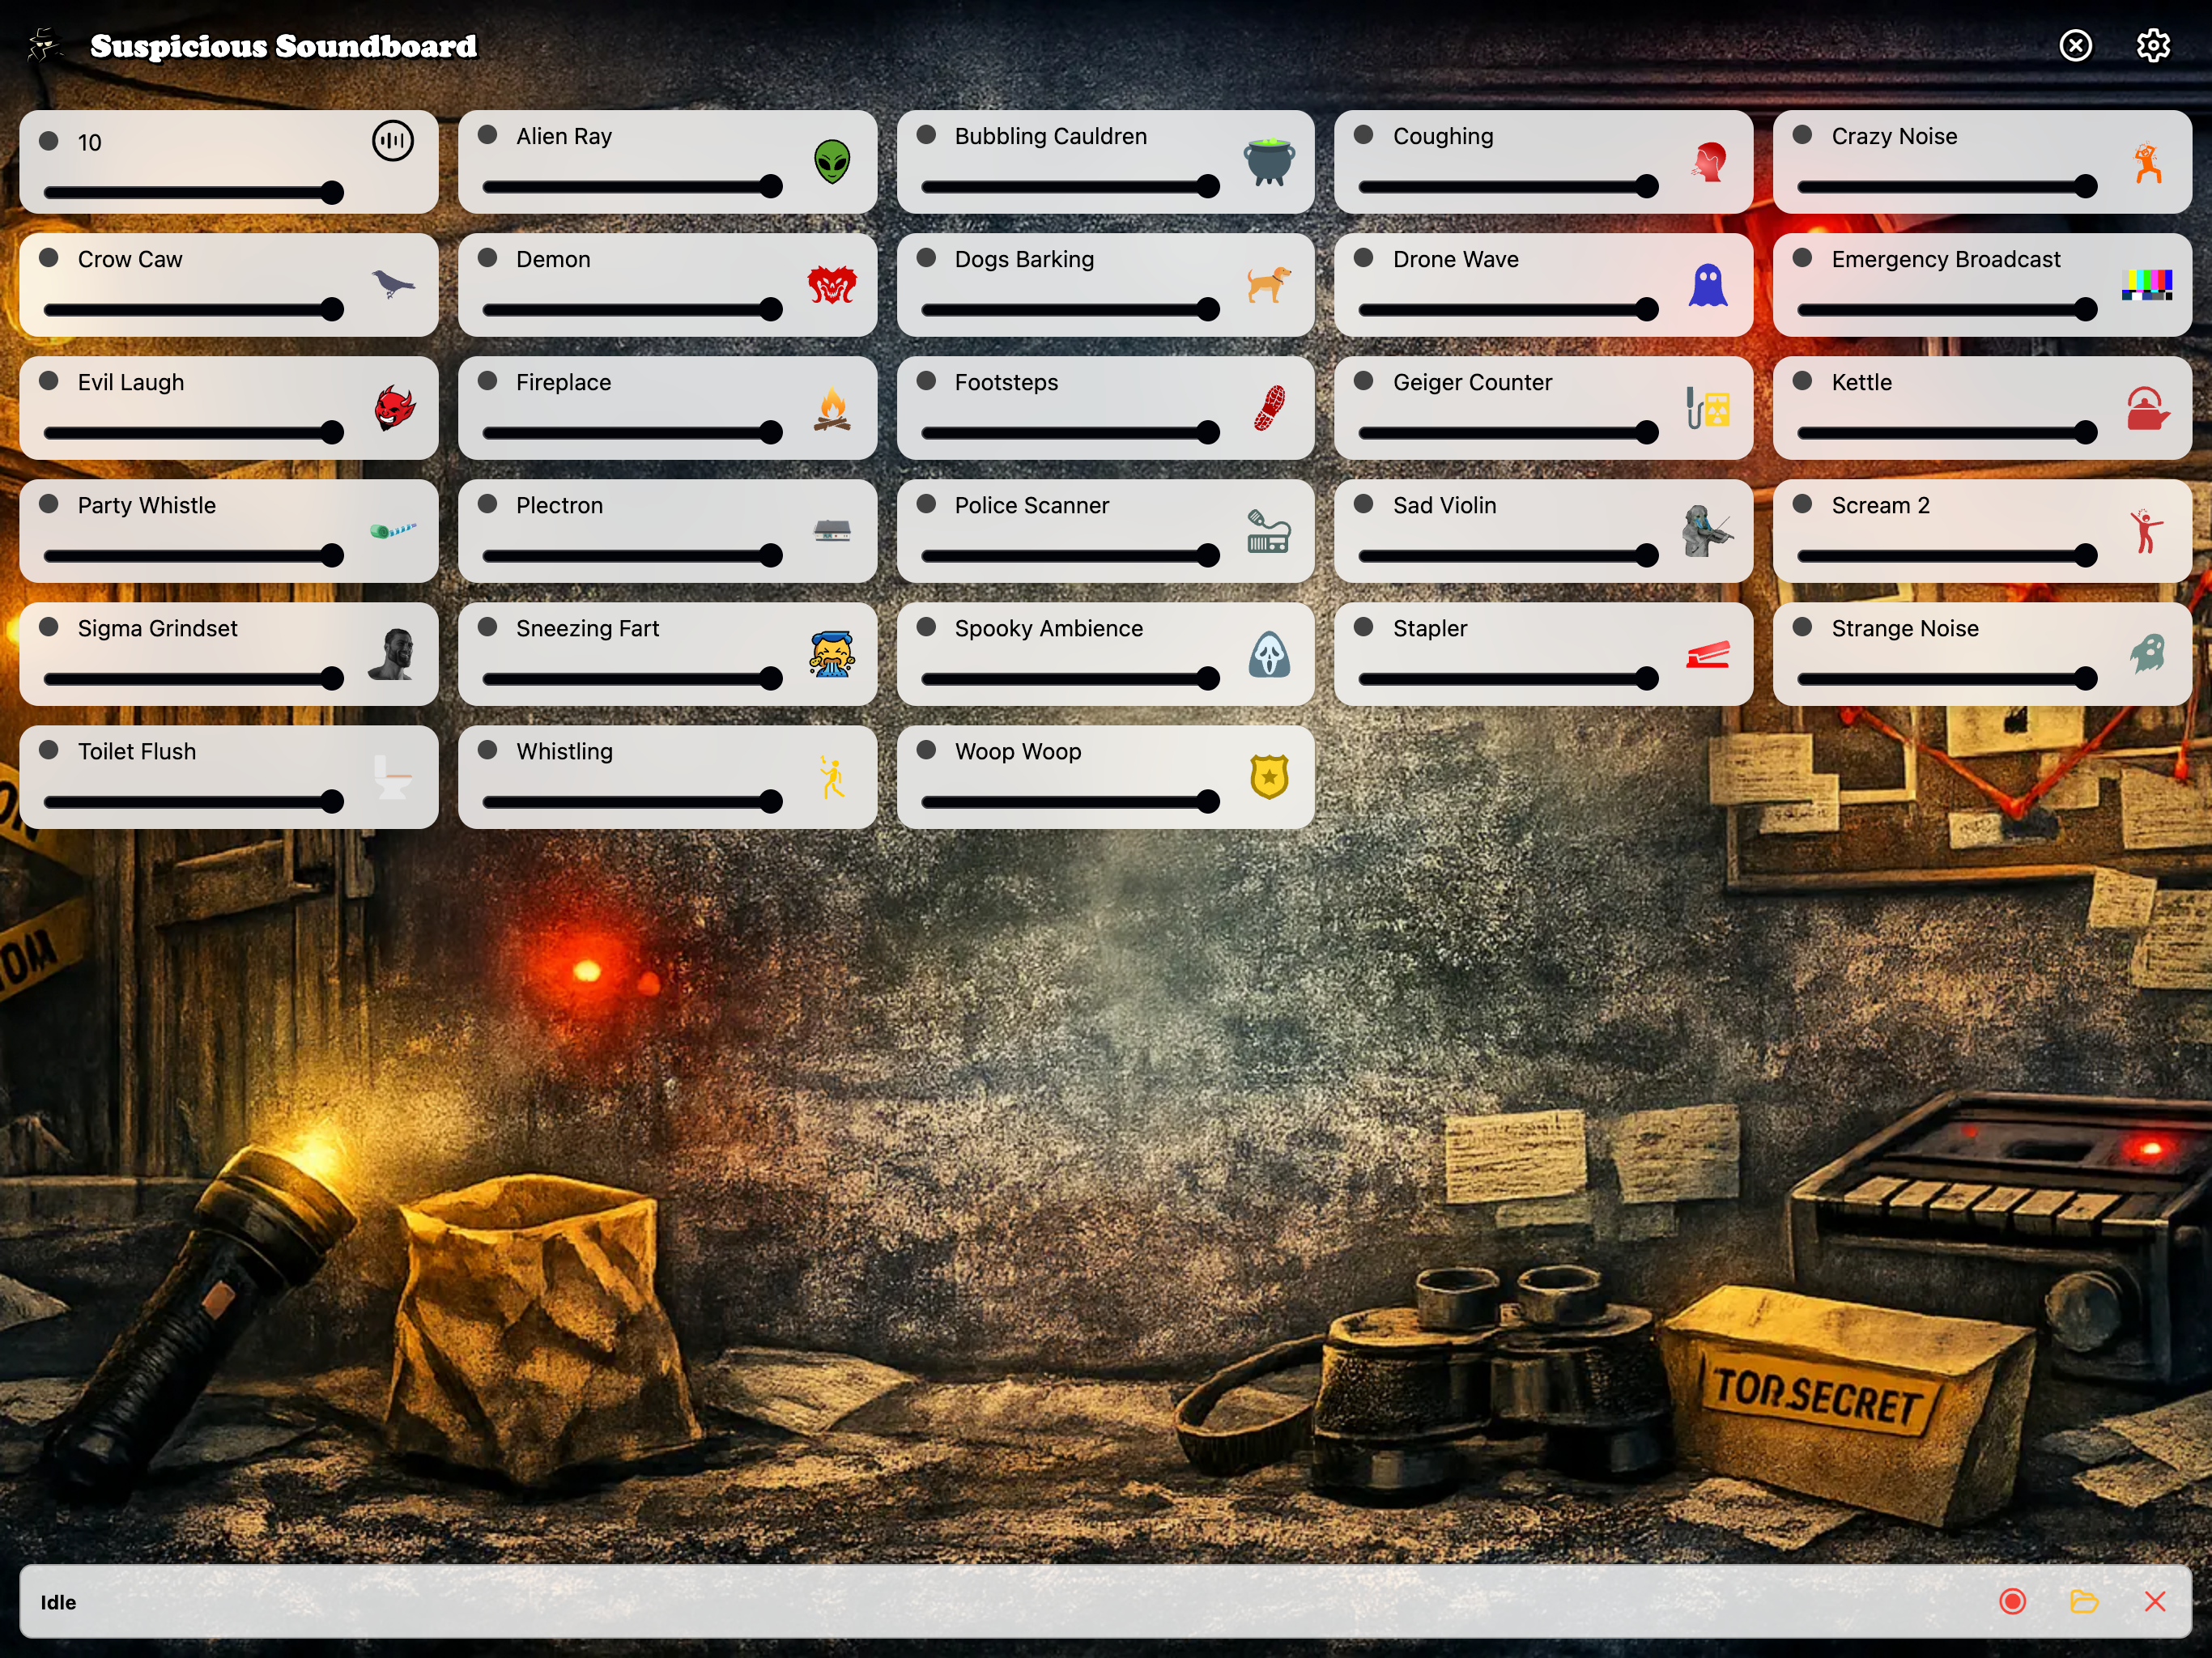The height and width of the screenshot is (1658, 2212).
Task: Click the Footsteps sound label
Action: (1006, 382)
